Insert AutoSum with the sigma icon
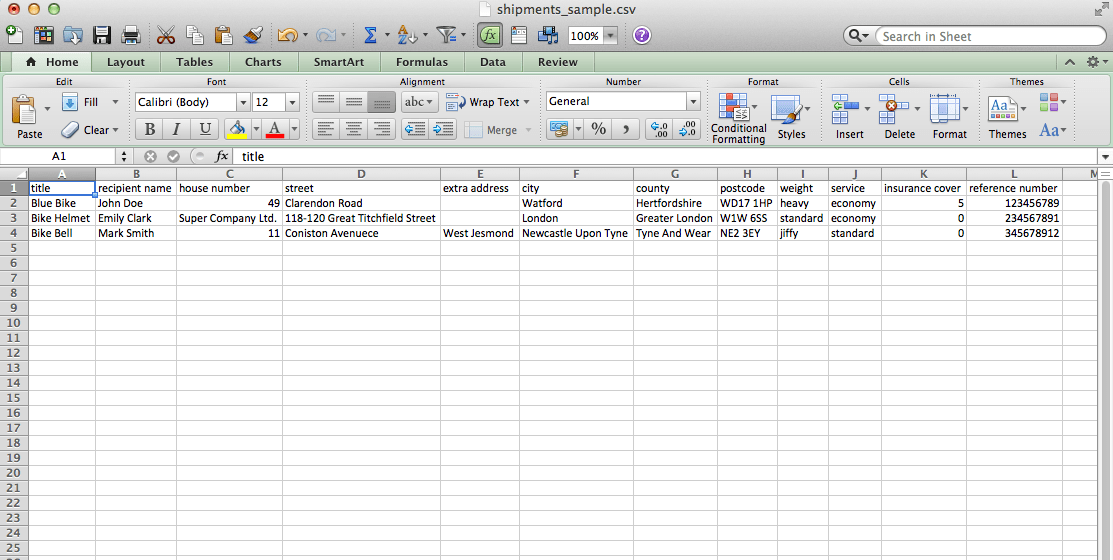 370,35
